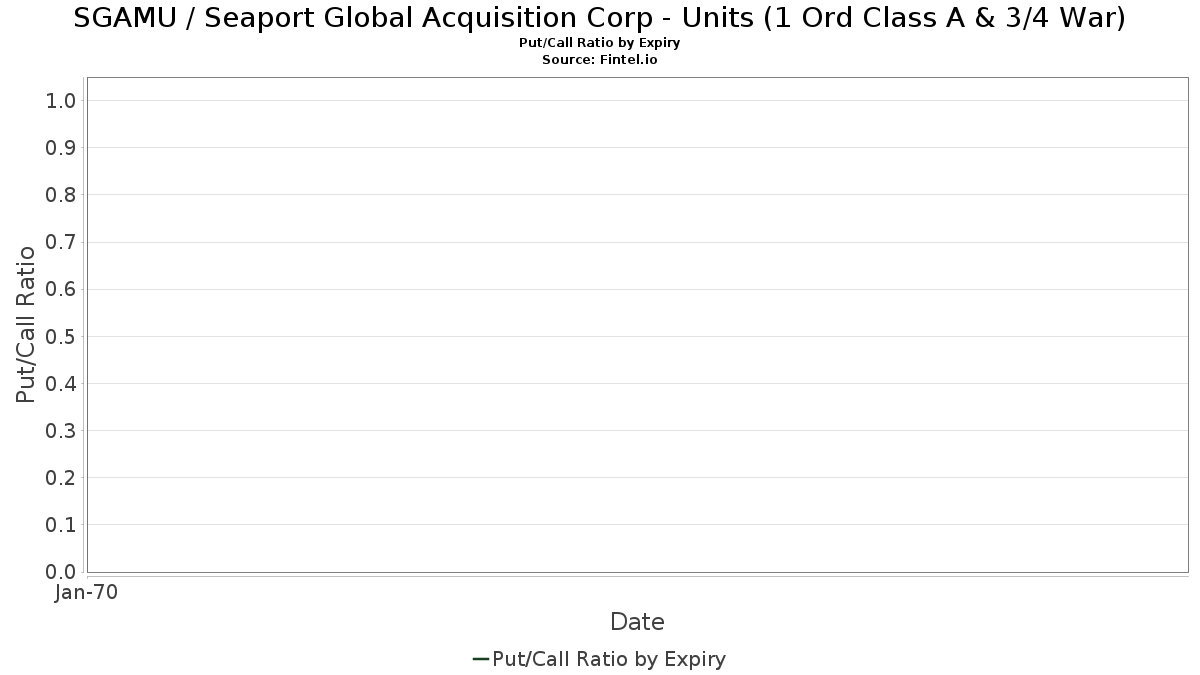
Task: Open the Source: Fintel.io credit text
Action: click(600, 60)
